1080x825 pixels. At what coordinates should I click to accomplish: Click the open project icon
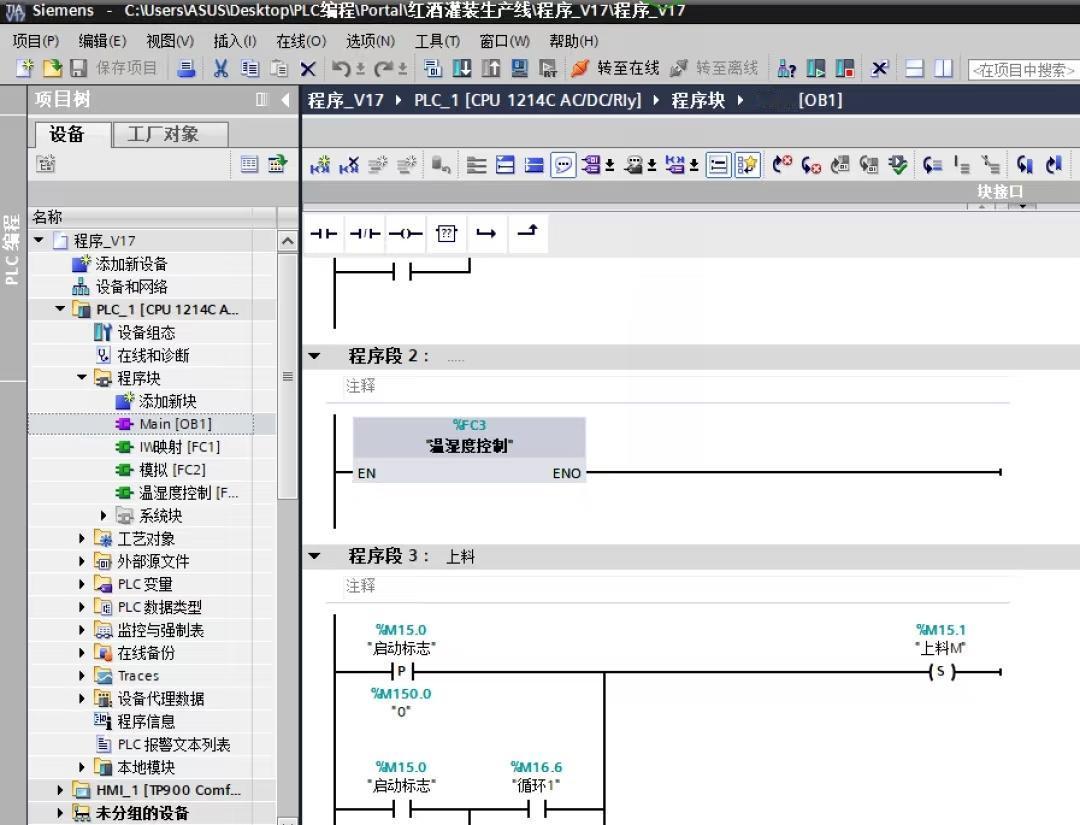[x=52, y=67]
